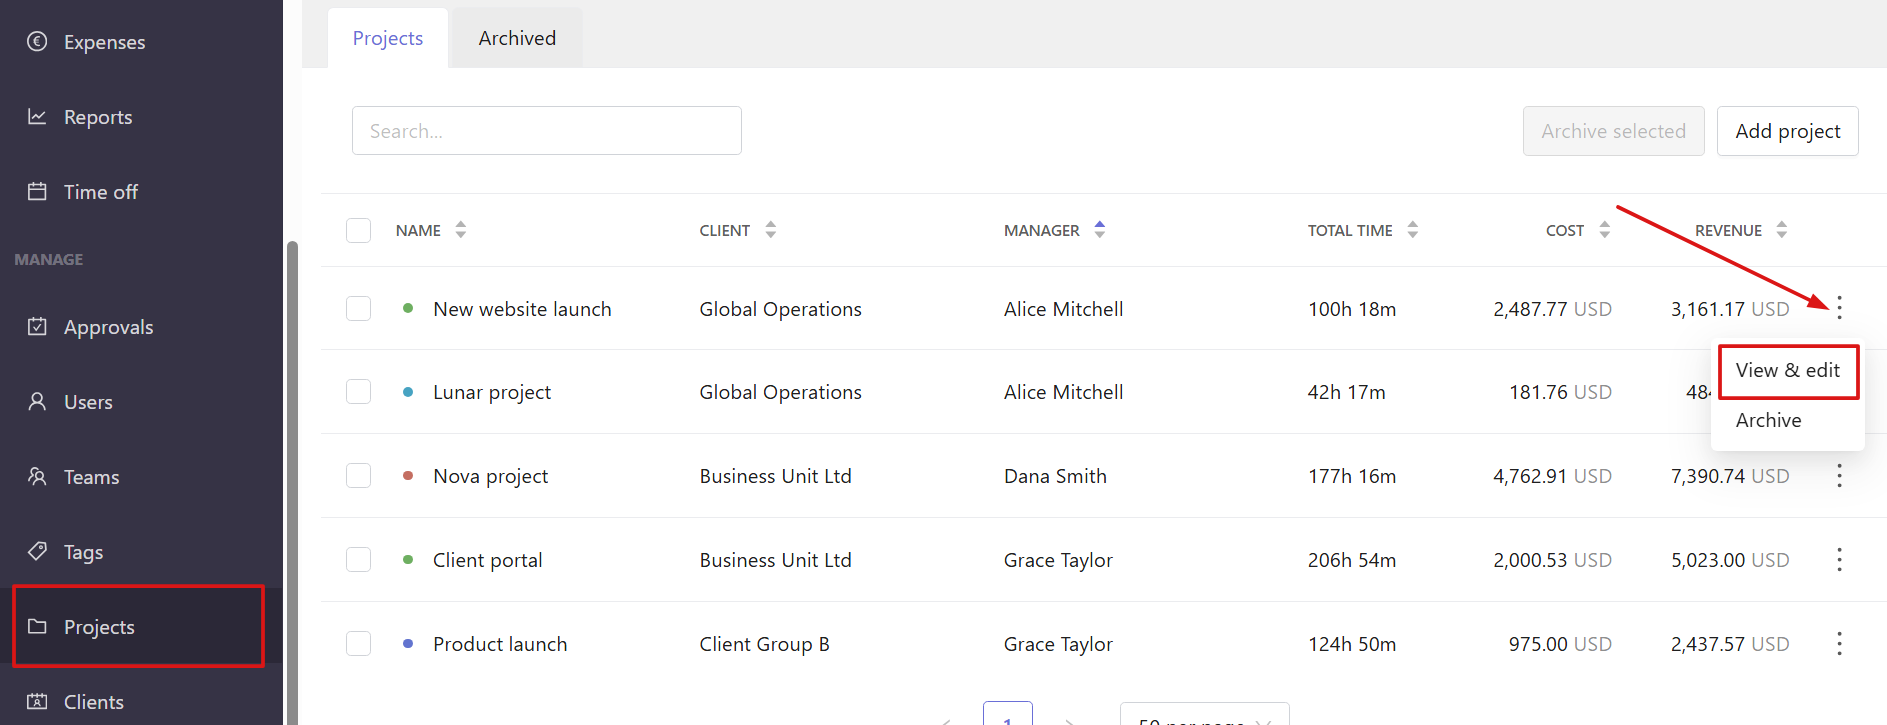The image size is (1887, 725).
Task: Sort table by Name column arrows
Action: [x=461, y=230]
